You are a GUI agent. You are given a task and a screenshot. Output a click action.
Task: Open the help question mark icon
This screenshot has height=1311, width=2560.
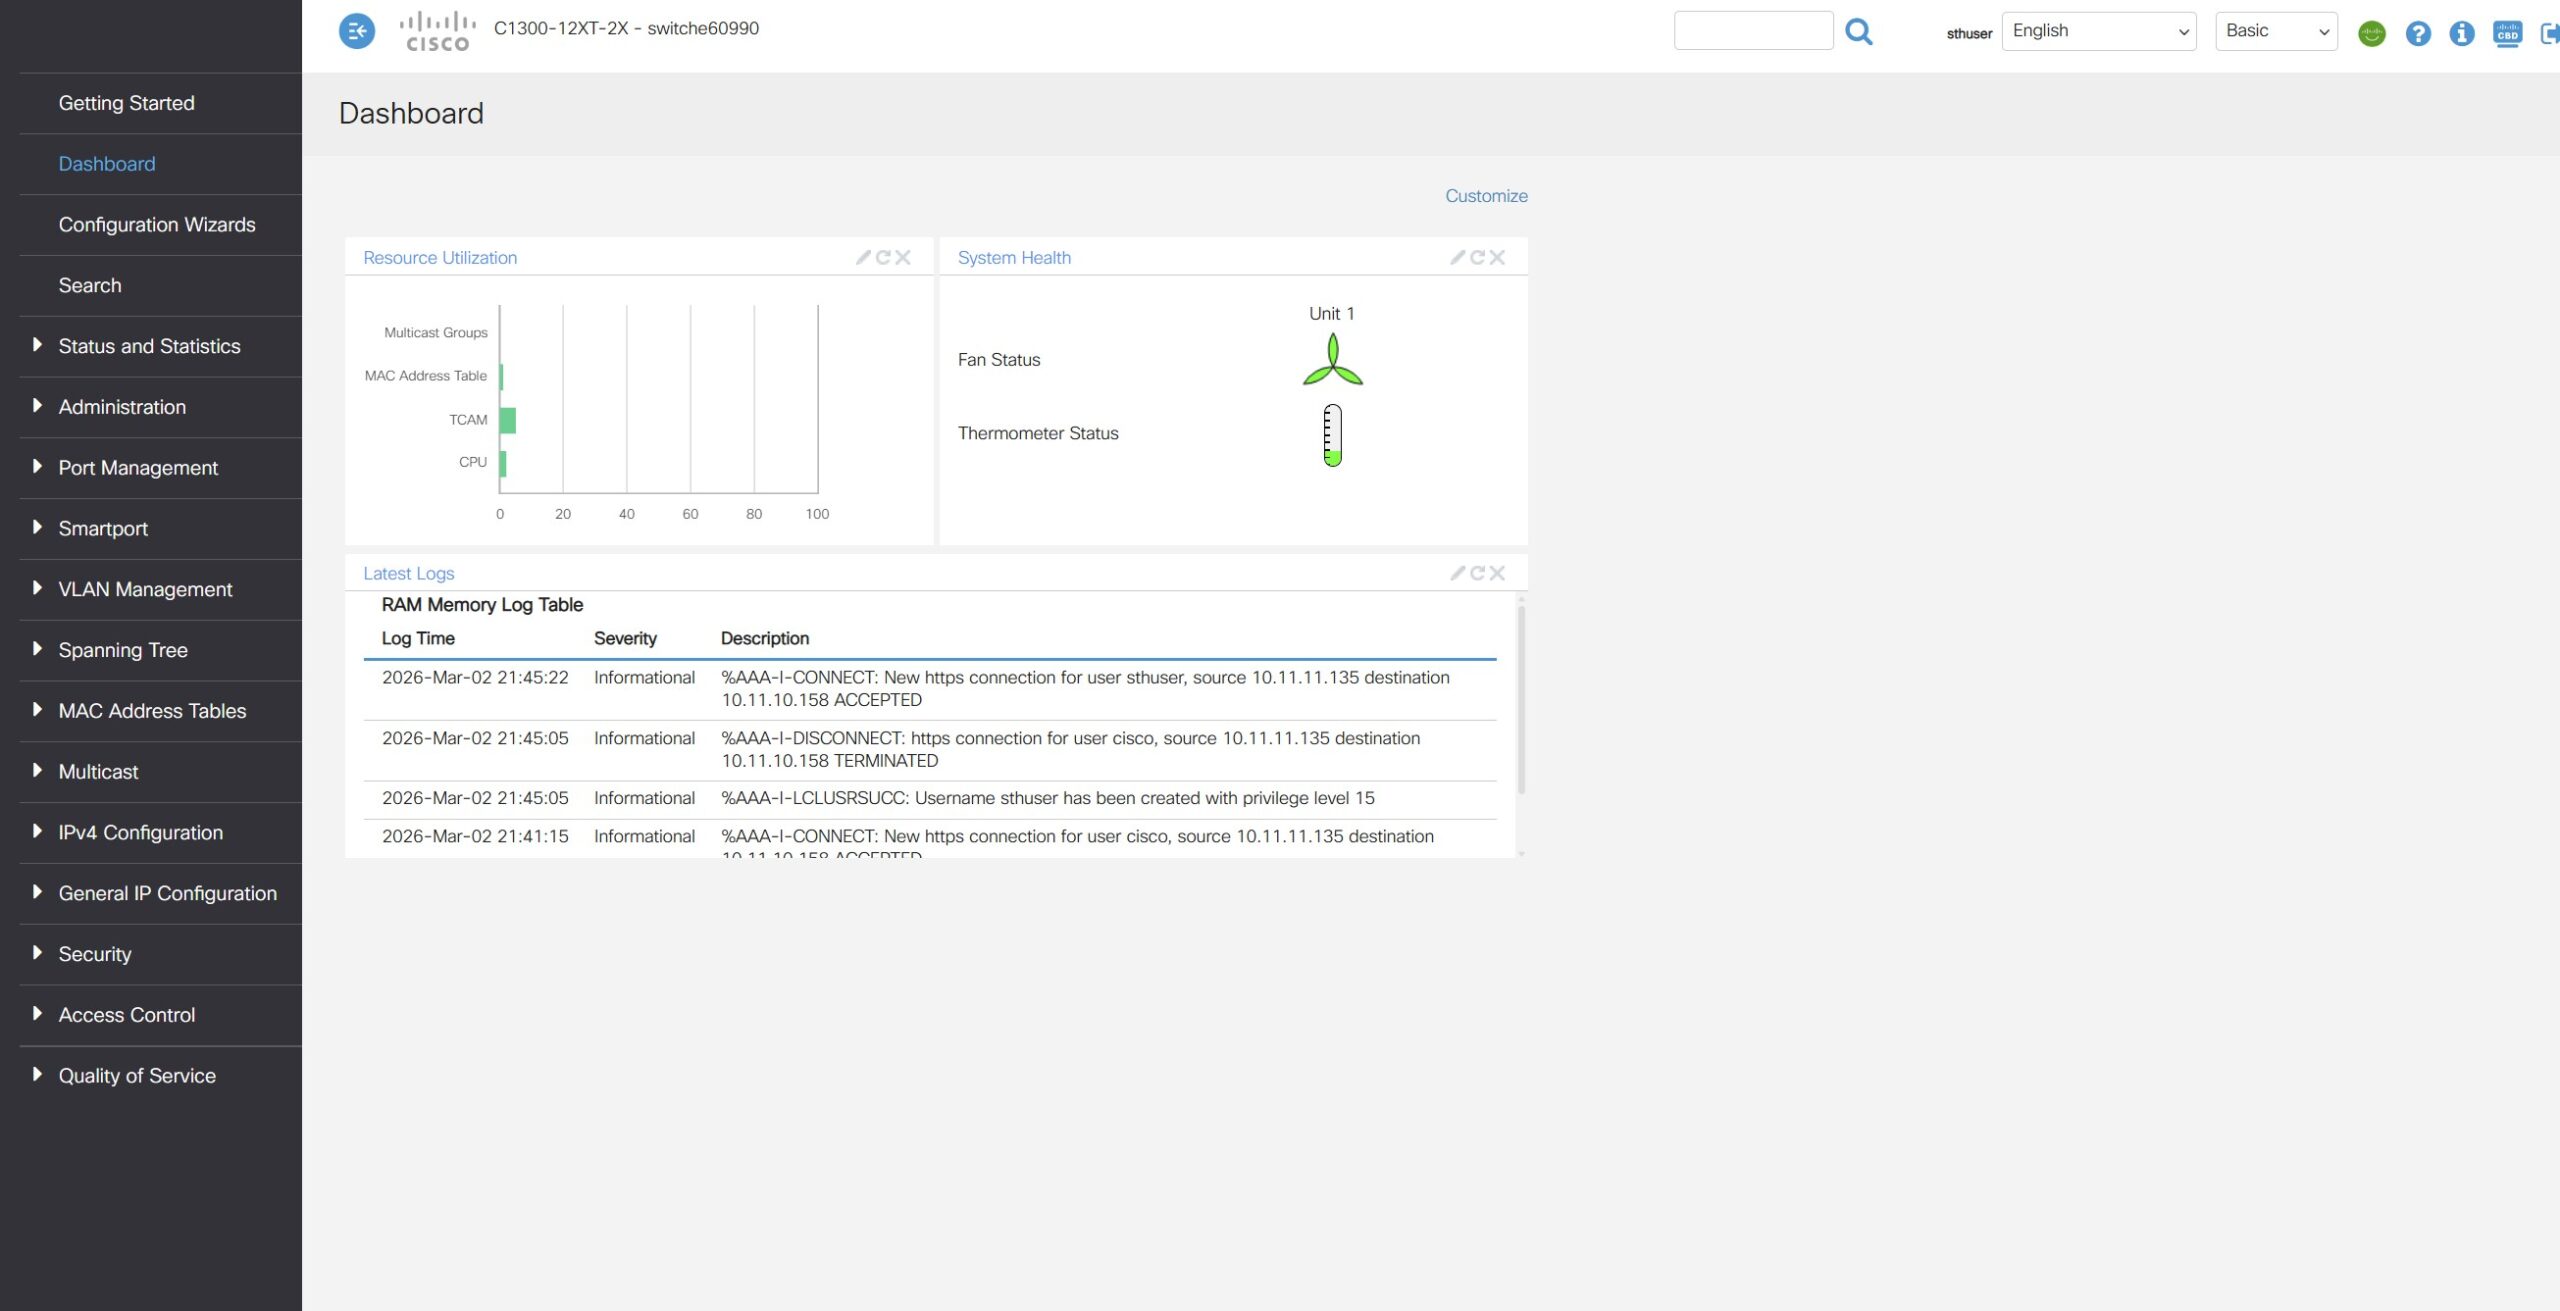pos(2417,34)
